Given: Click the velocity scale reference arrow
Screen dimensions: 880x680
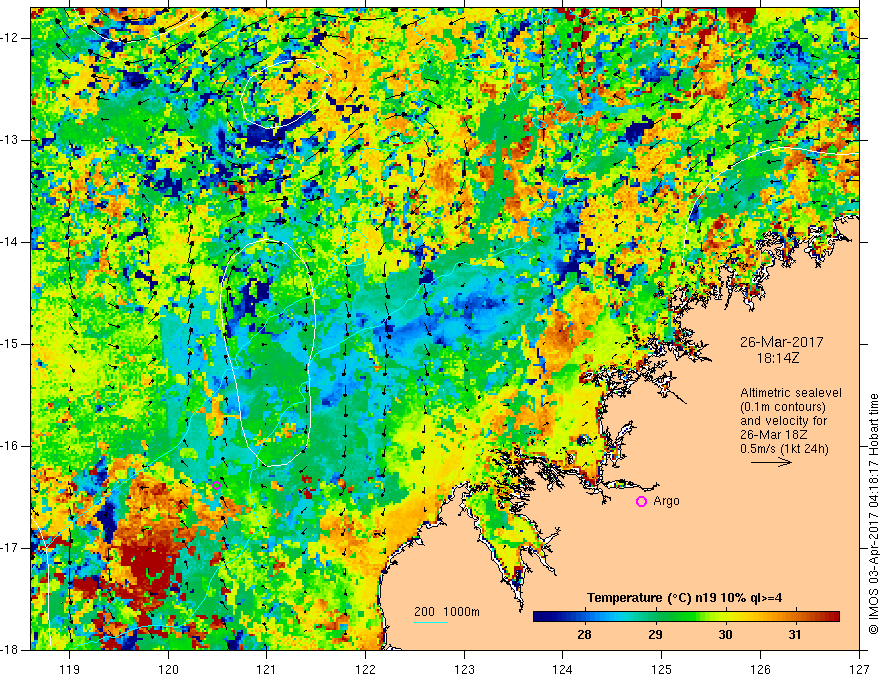Looking at the screenshot, I should pos(771,462).
